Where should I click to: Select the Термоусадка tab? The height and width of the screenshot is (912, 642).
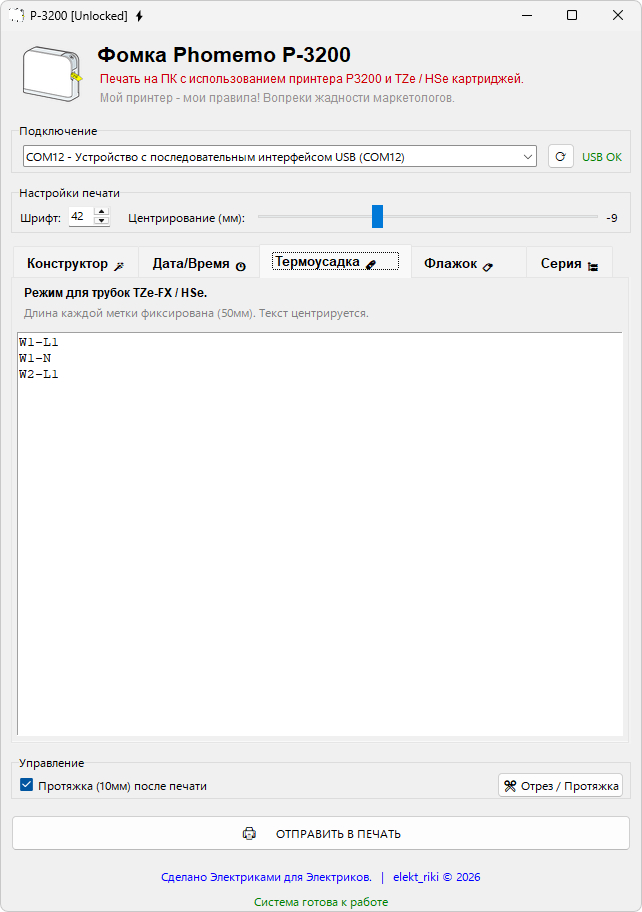(x=335, y=262)
